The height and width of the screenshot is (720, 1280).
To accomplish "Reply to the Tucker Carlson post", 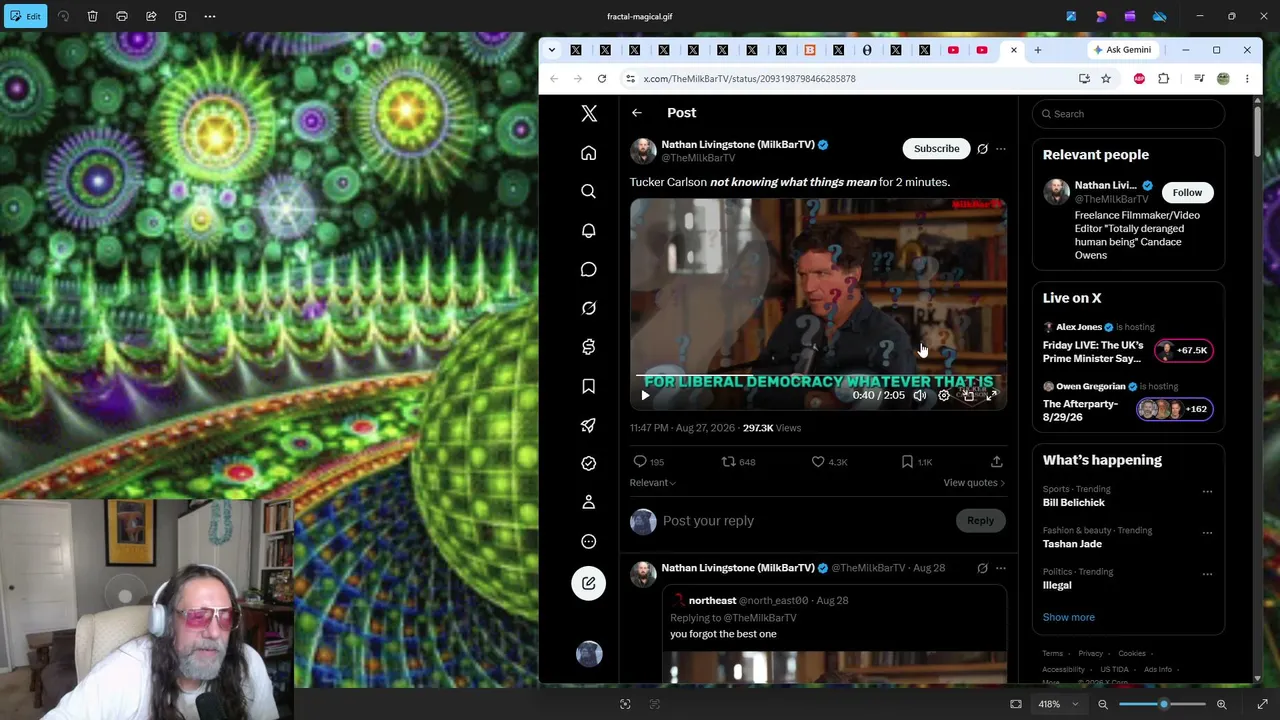I will click(640, 462).
